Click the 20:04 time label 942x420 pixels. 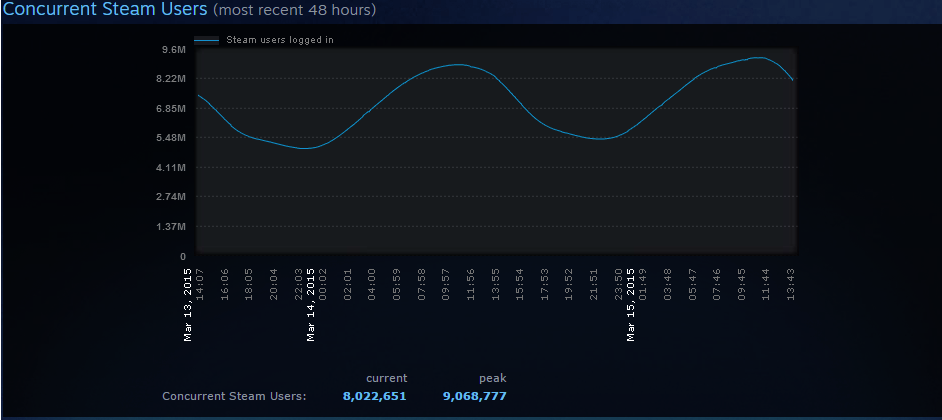pyautogui.click(x=273, y=284)
